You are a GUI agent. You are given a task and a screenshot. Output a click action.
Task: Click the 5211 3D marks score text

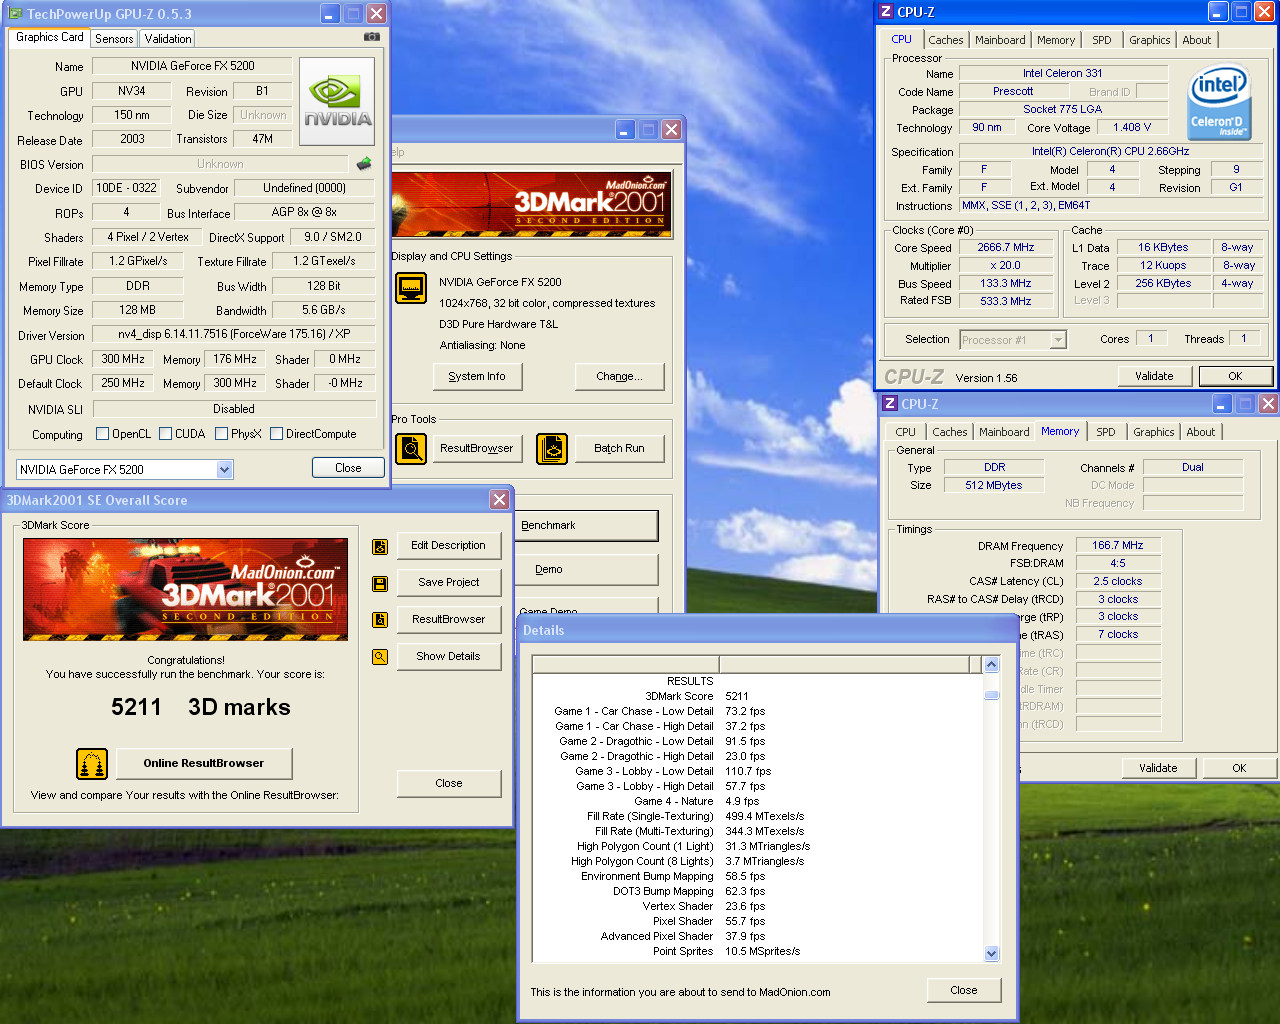pos(200,708)
